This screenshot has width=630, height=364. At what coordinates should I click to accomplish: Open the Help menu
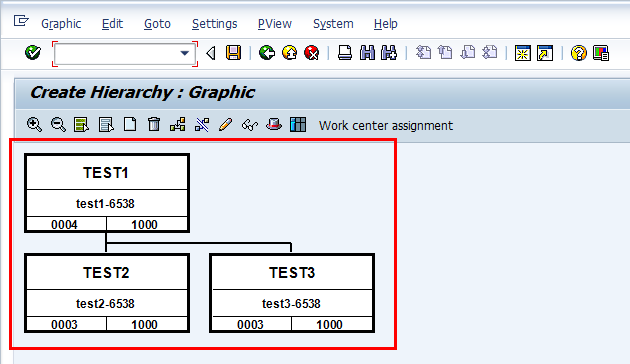385,24
